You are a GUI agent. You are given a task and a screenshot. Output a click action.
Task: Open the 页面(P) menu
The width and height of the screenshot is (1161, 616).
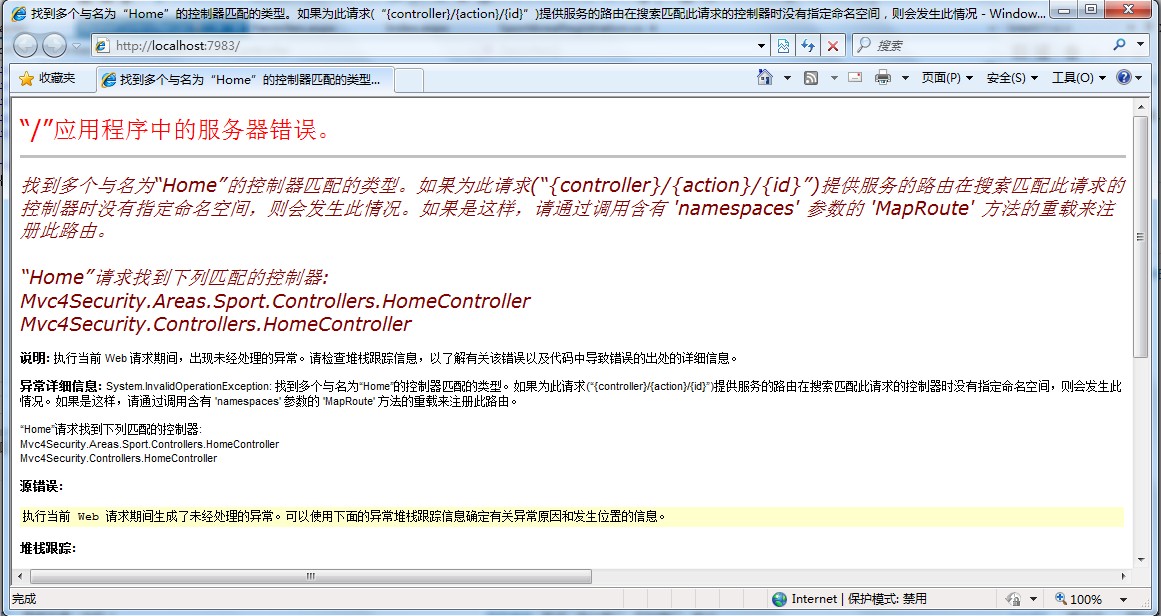click(x=947, y=78)
